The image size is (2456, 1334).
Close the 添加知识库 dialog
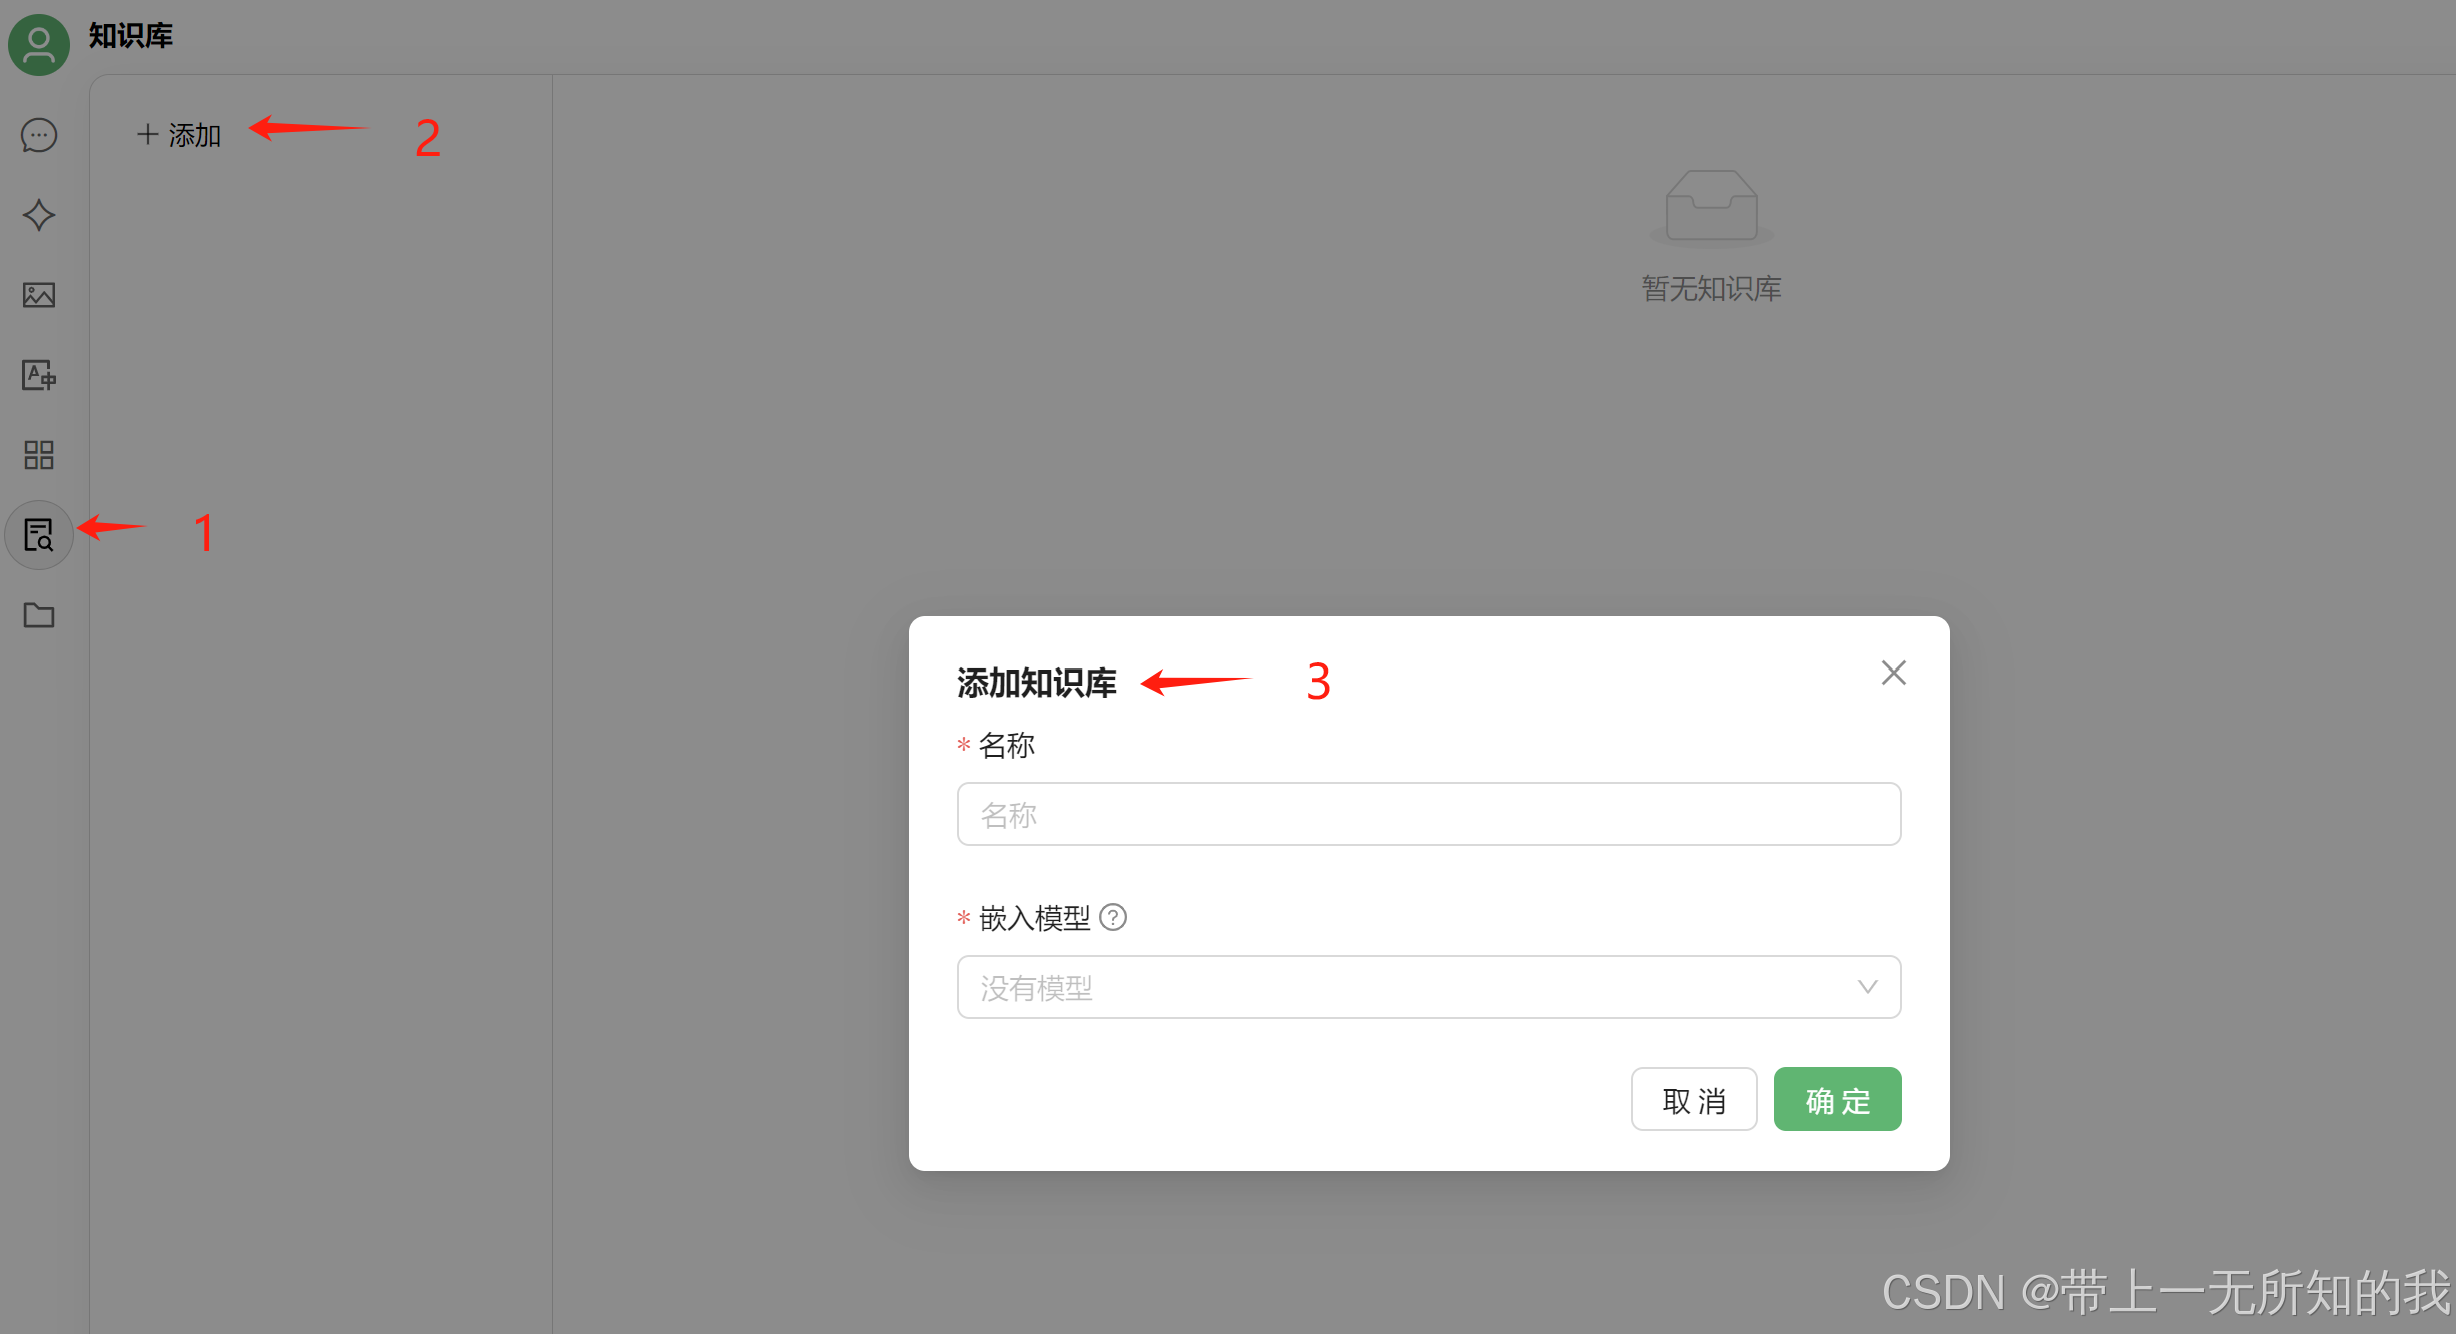coord(1893,672)
